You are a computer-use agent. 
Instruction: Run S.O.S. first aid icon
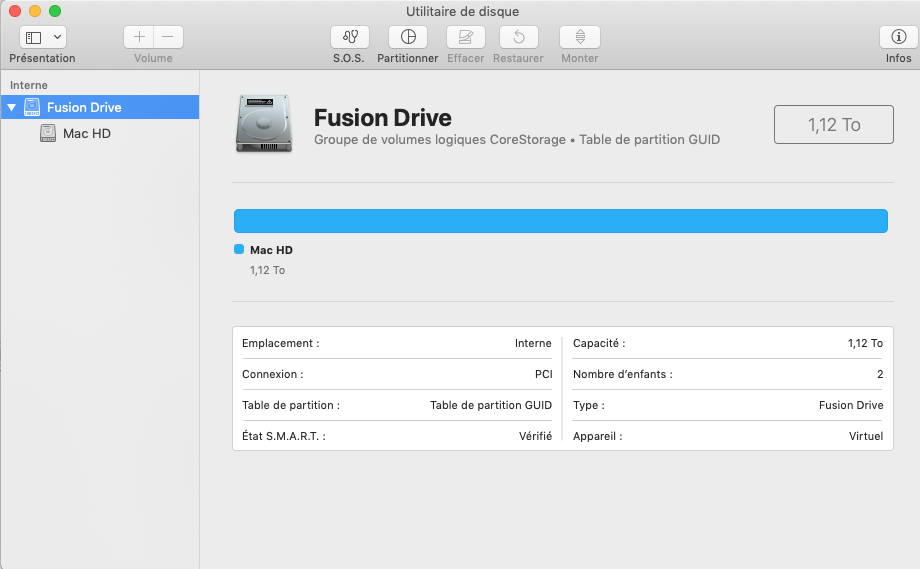click(350, 37)
